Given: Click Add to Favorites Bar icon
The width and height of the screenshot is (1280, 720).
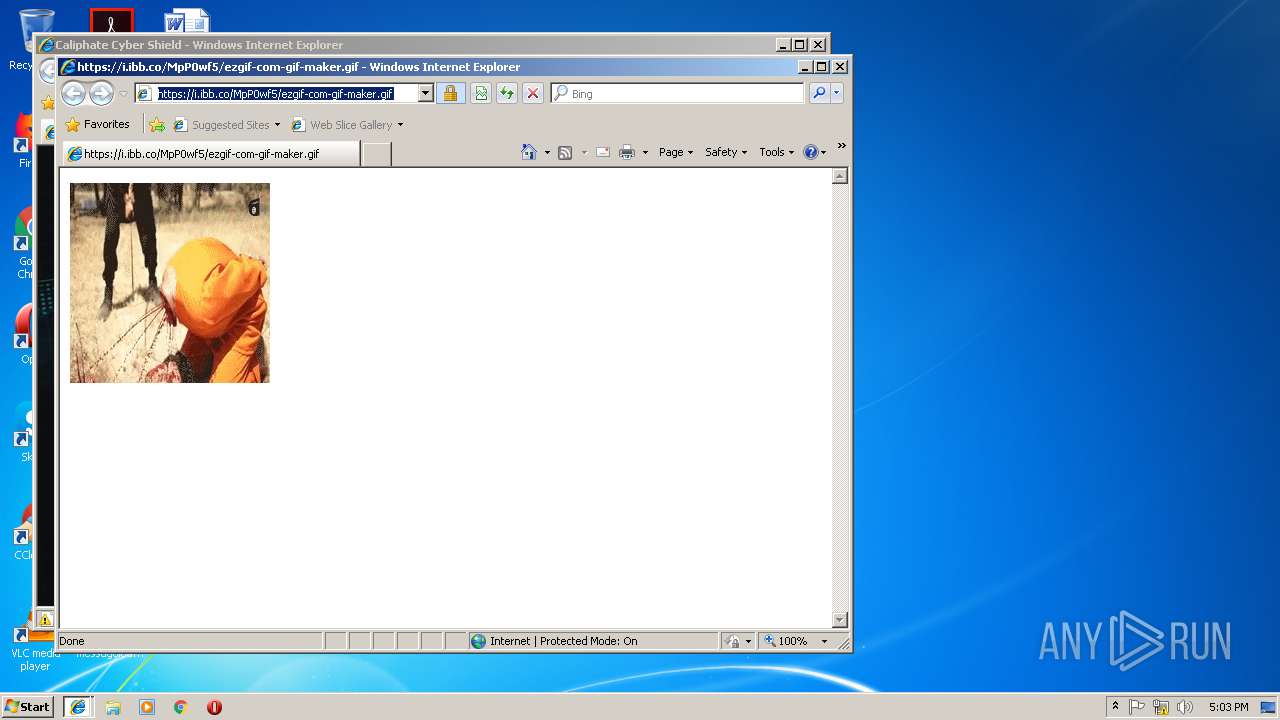Looking at the screenshot, I should pos(157,125).
